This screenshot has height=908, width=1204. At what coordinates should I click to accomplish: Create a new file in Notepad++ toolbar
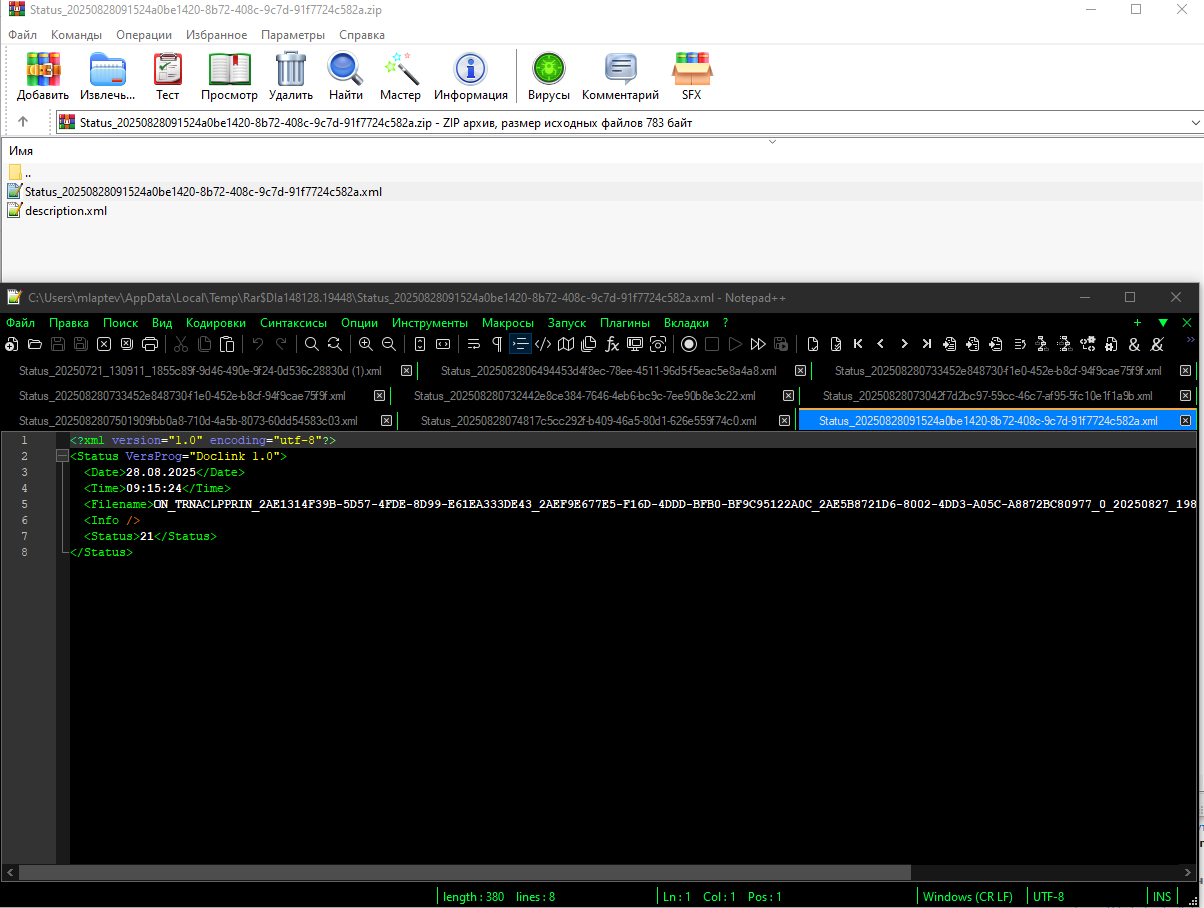coord(11,344)
